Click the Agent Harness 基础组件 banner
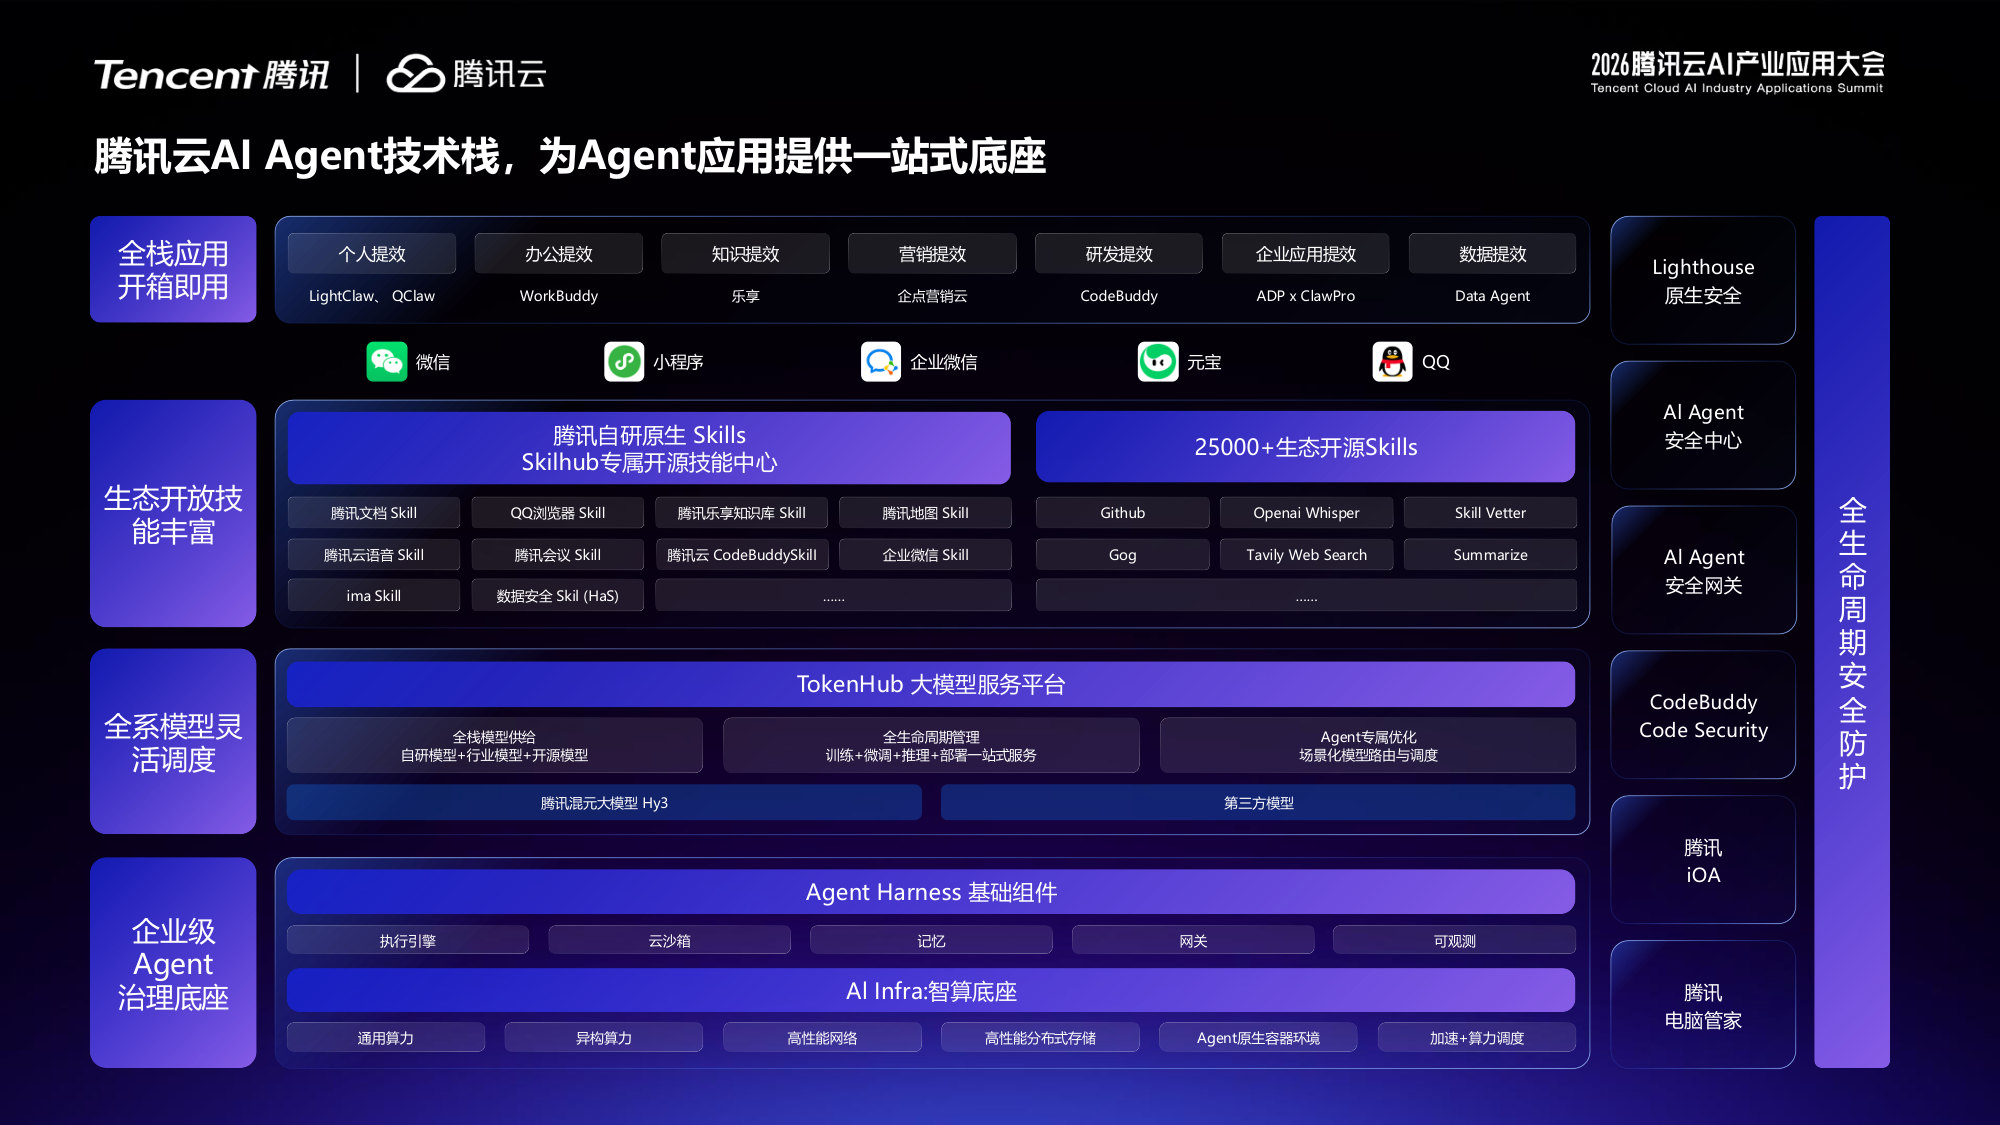This screenshot has height=1125, width=2000. (931, 892)
